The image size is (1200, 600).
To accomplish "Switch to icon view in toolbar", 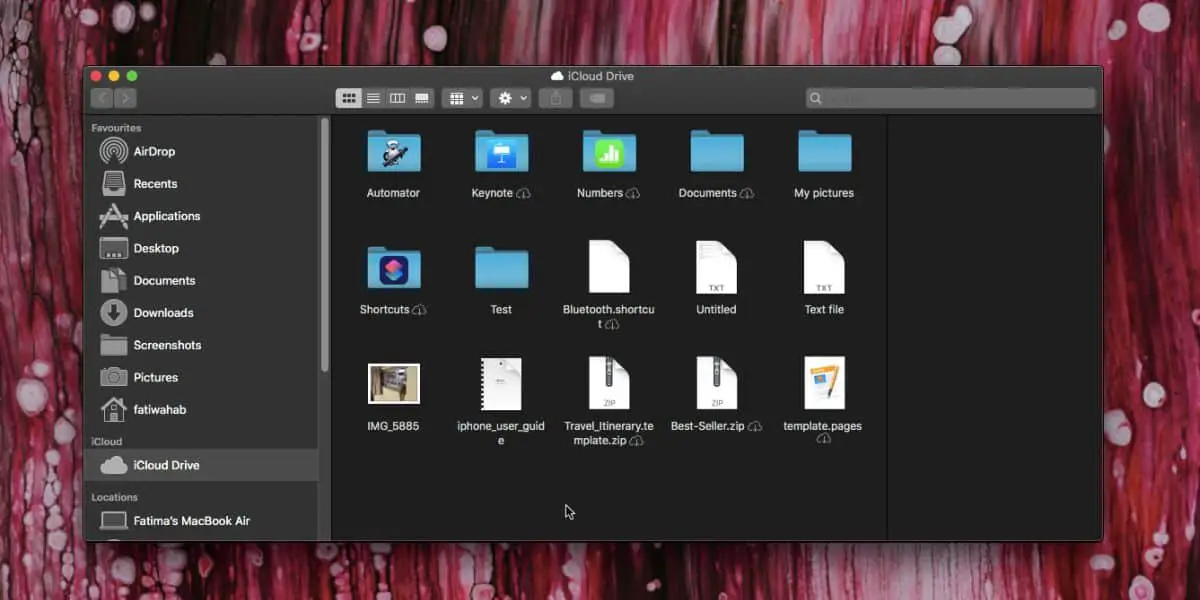I will pos(349,98).
